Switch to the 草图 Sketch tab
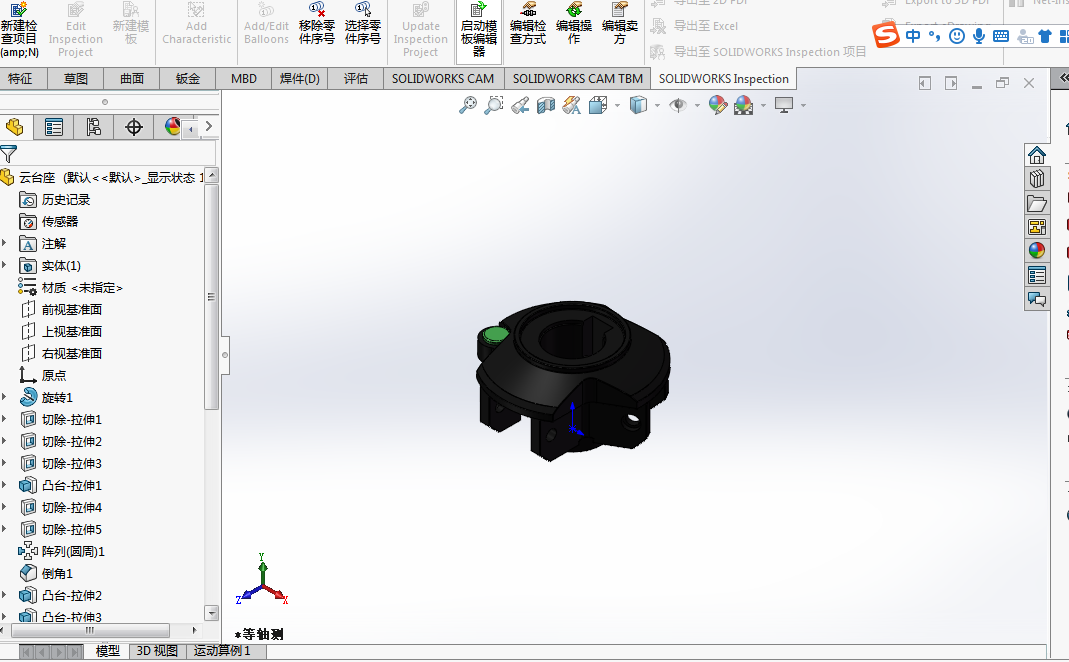The width and height of the screenshot is (1069, 662). (x=76, y=79)
